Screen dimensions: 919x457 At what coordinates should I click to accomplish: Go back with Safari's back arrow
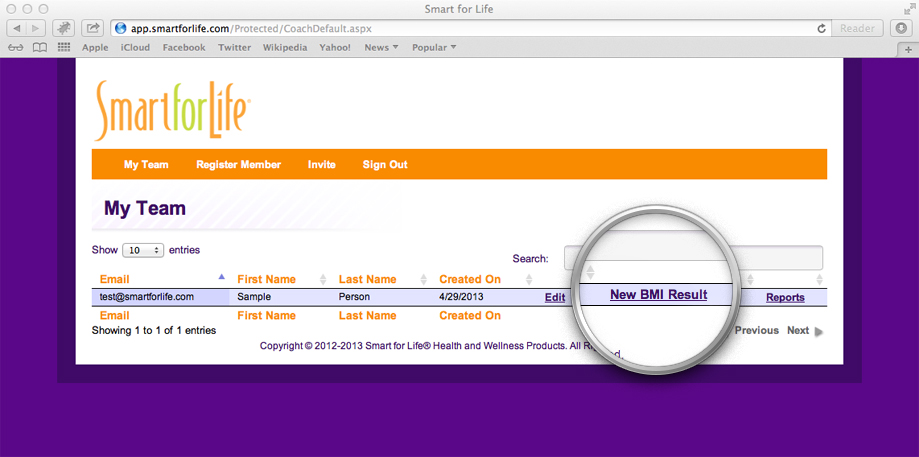point(16,28)
